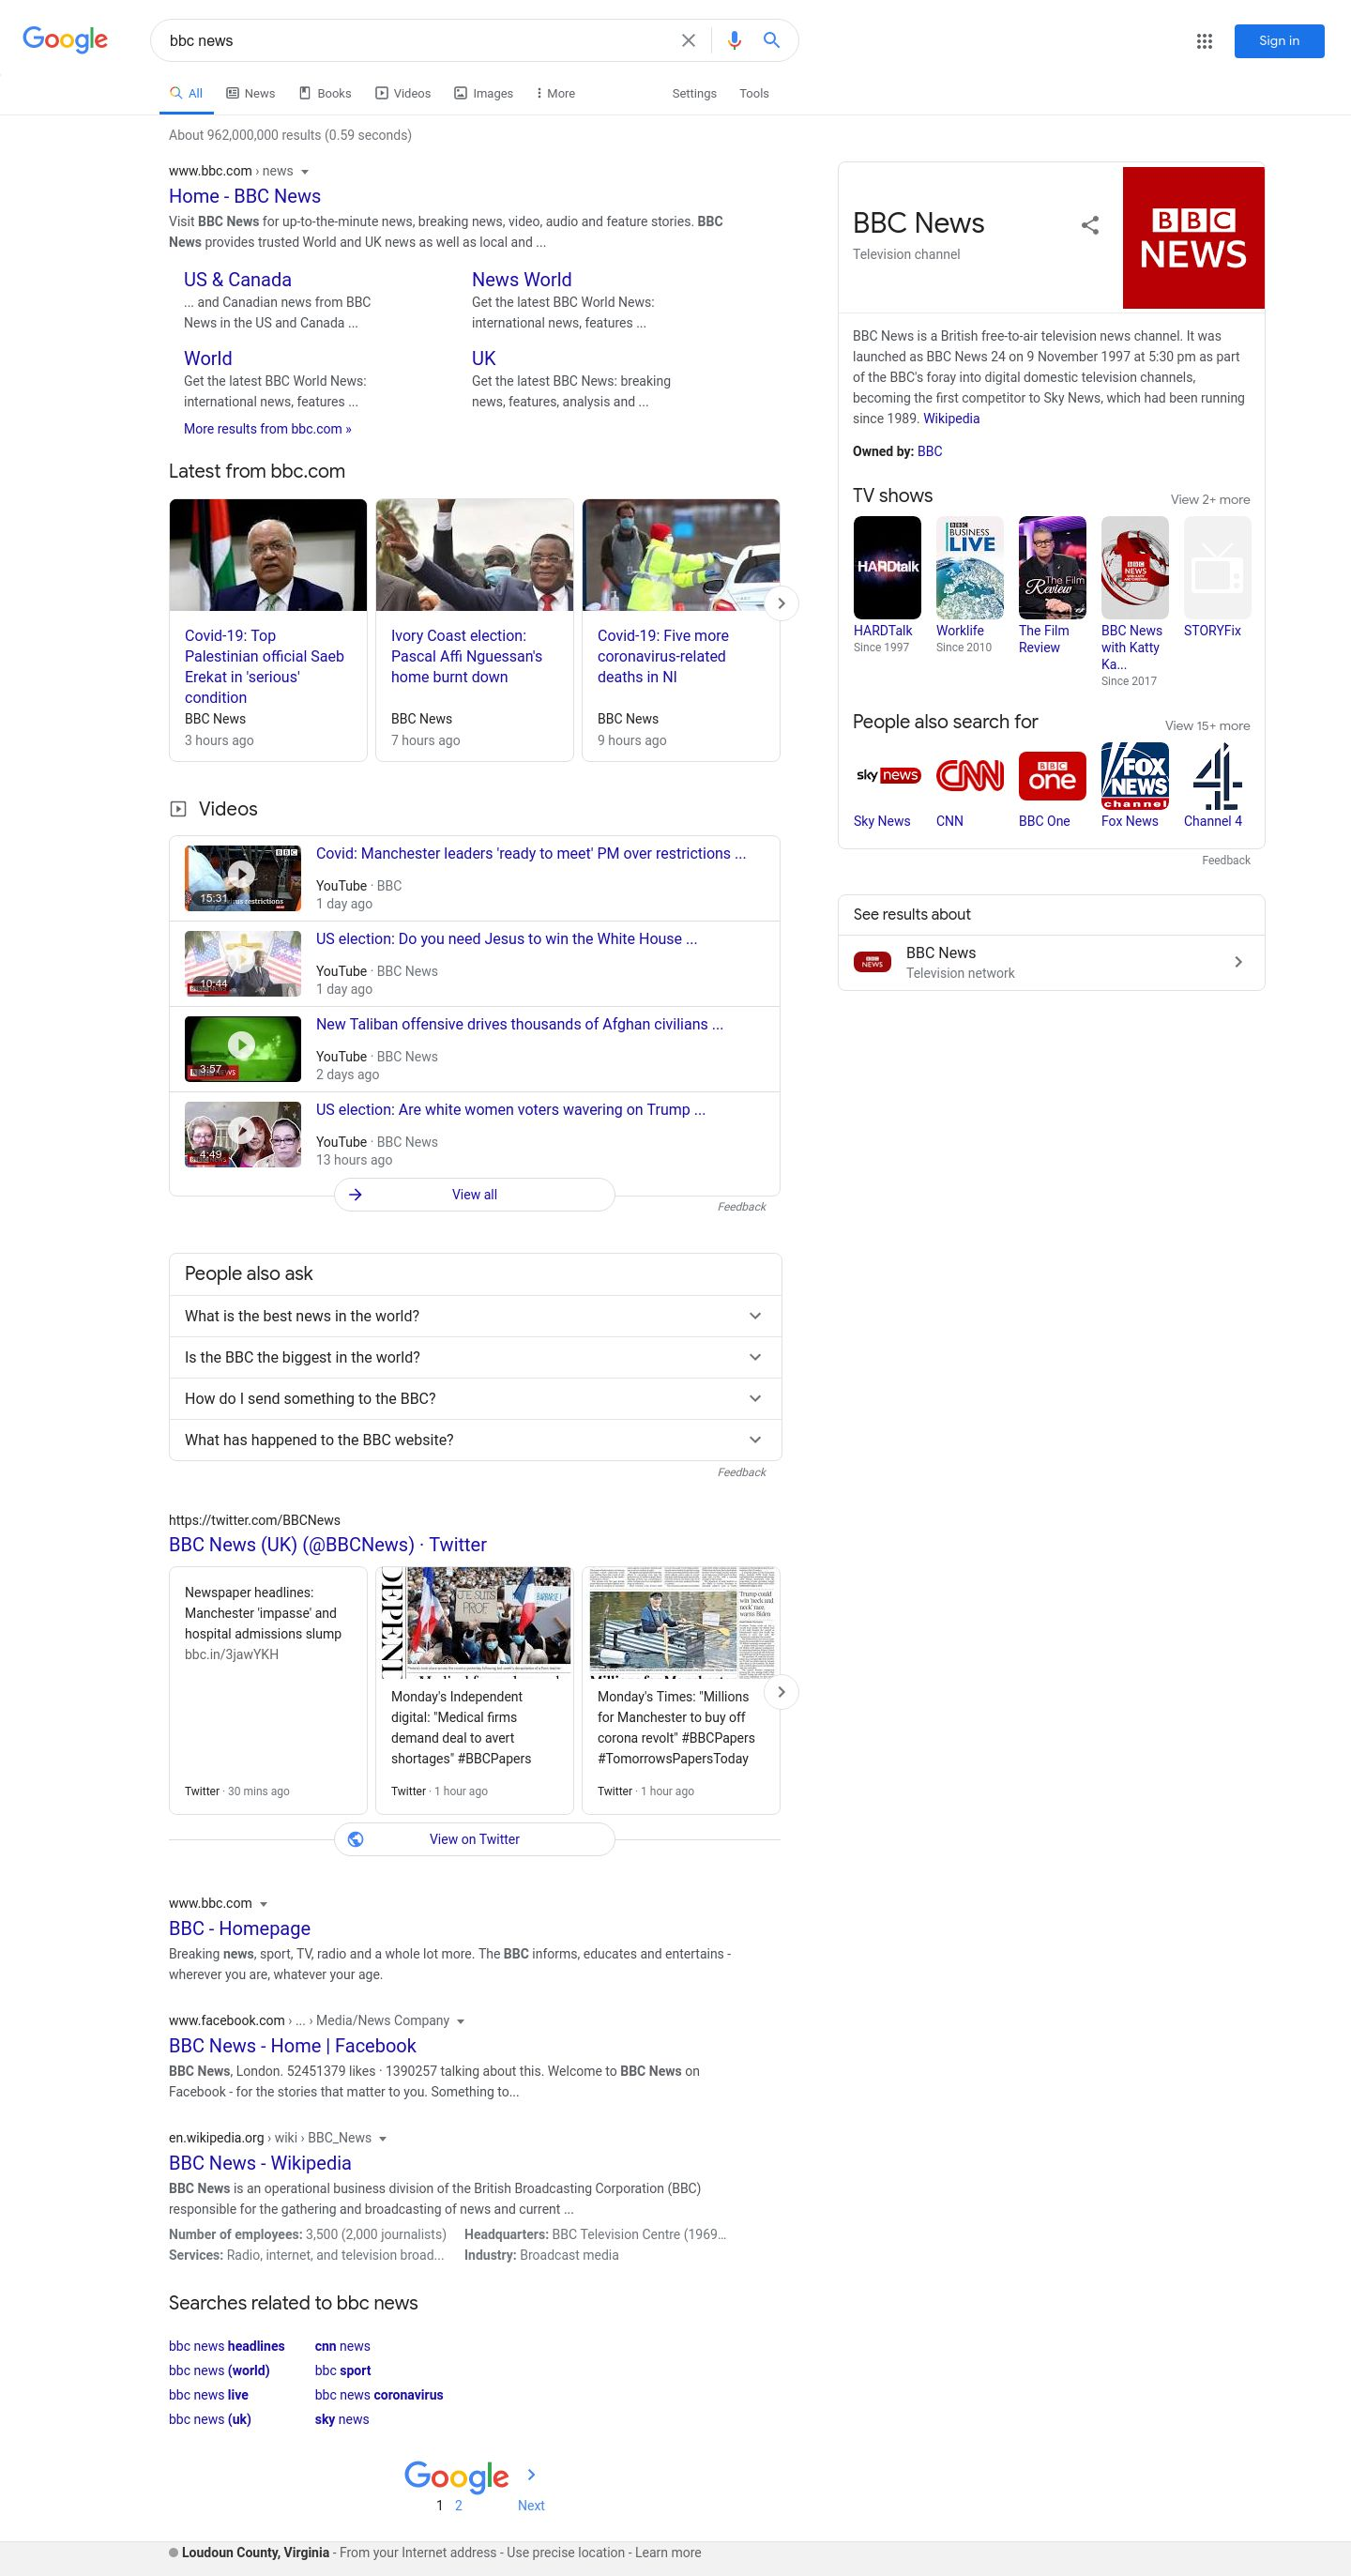The width and height of the screenshot is (1351, 2576).
Task: Open the Google apps grid
Action: (1204, 41)
